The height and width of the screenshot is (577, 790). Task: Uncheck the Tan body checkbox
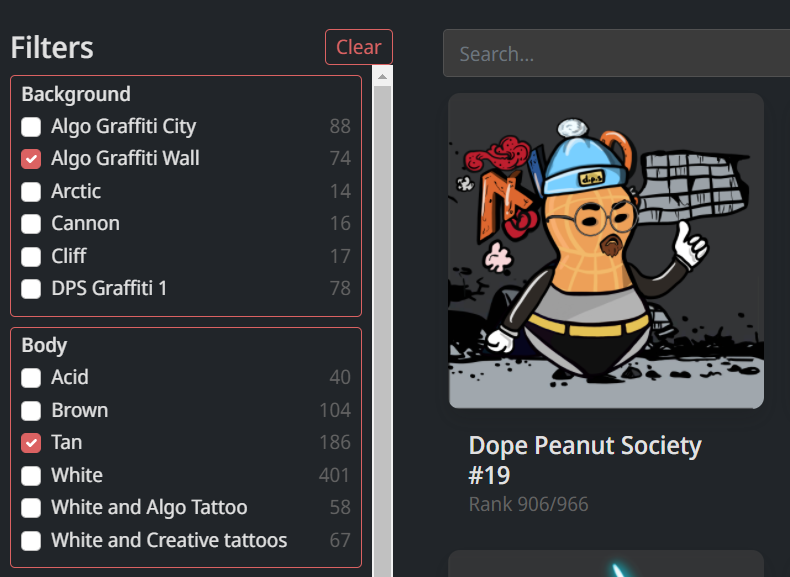coord(31,443)
